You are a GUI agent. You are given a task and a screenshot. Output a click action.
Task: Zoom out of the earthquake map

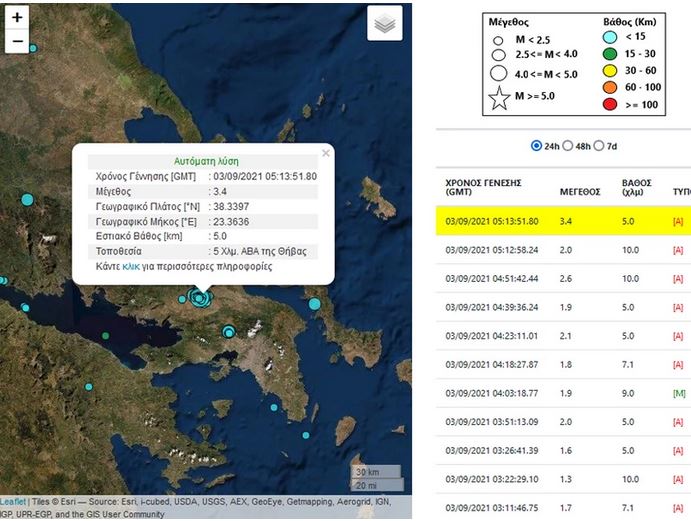17,42
